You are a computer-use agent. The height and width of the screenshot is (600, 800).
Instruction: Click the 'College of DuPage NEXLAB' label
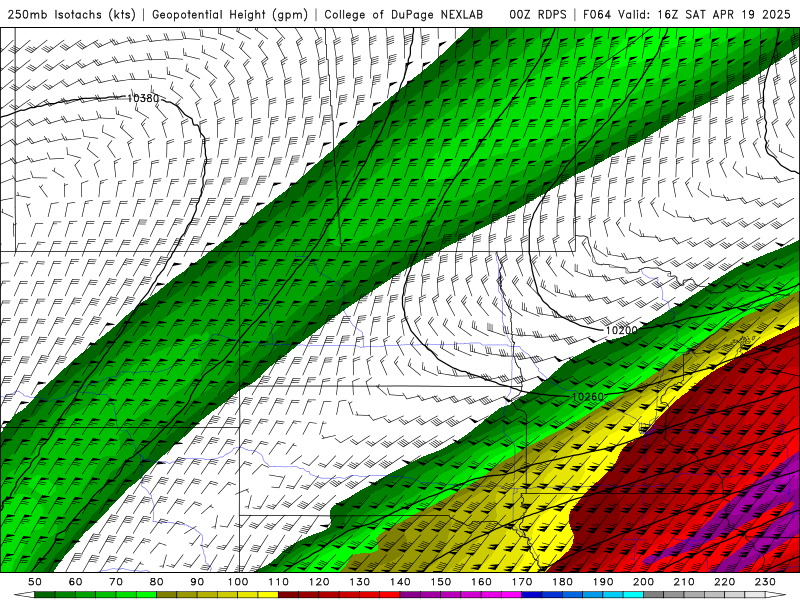pos(403,14)
